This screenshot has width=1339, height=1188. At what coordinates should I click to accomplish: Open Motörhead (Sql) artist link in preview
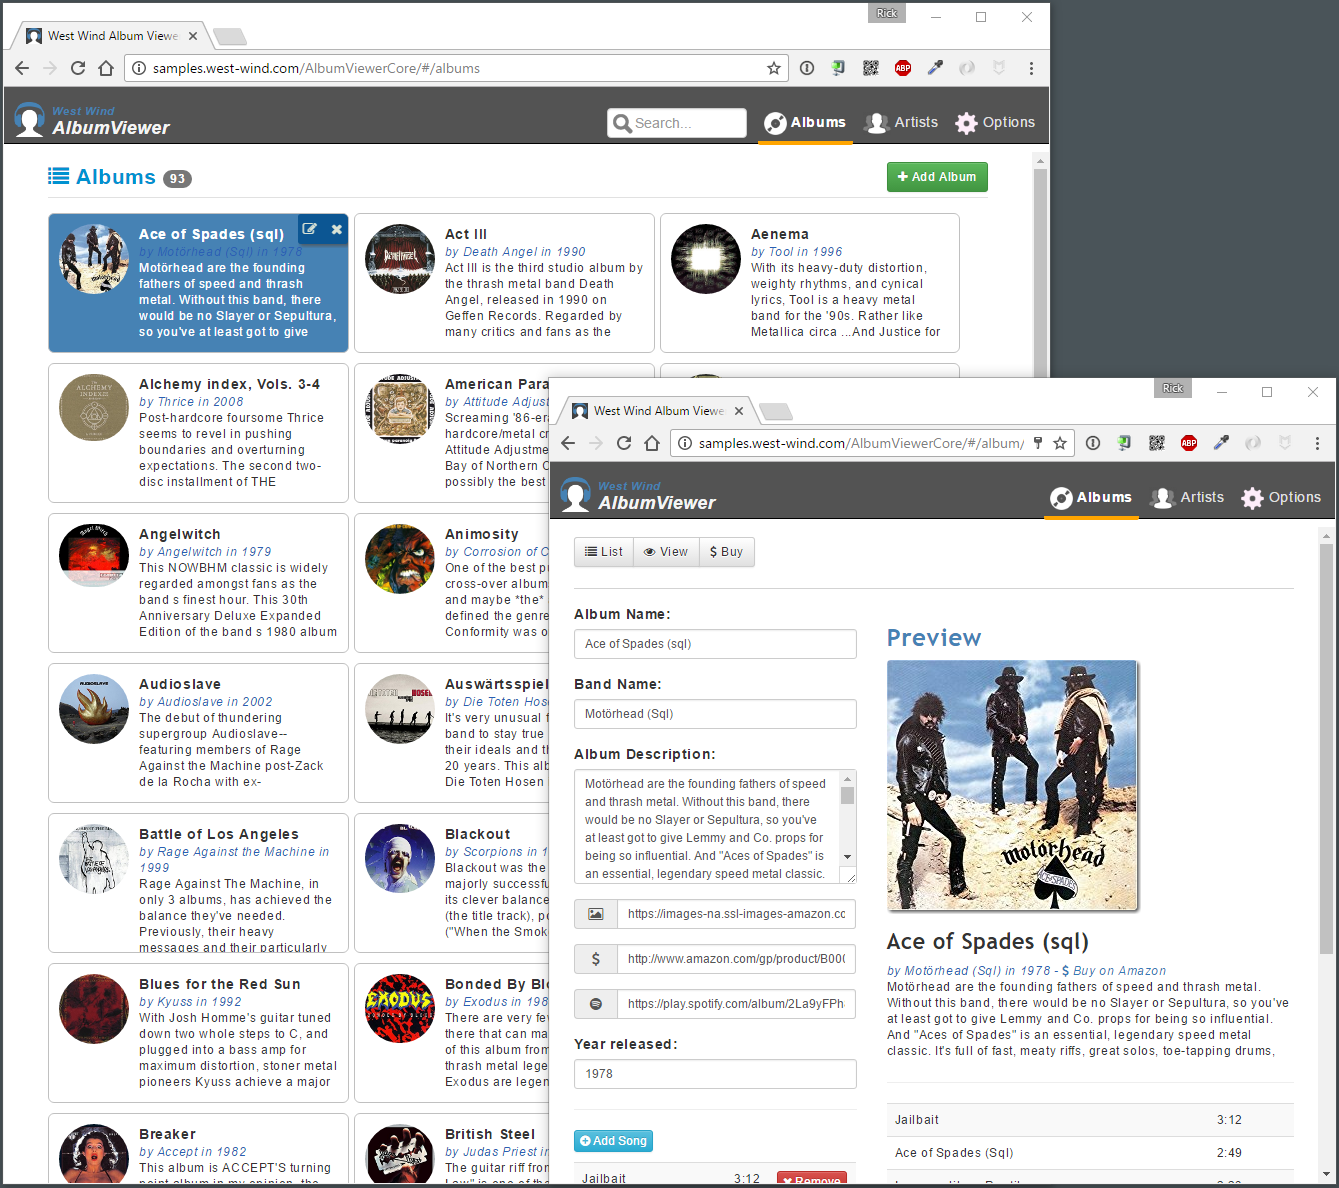point(944,971)
